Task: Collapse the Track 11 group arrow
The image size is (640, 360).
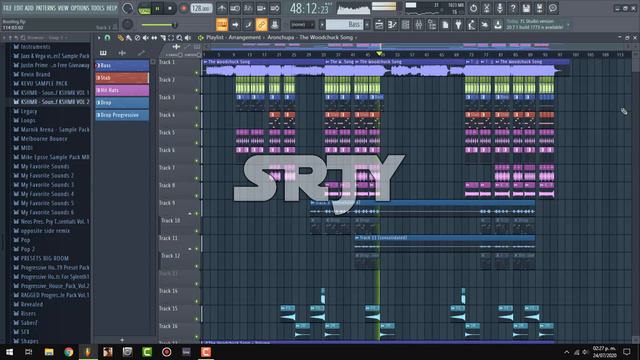Action: (x=190, y=249)
